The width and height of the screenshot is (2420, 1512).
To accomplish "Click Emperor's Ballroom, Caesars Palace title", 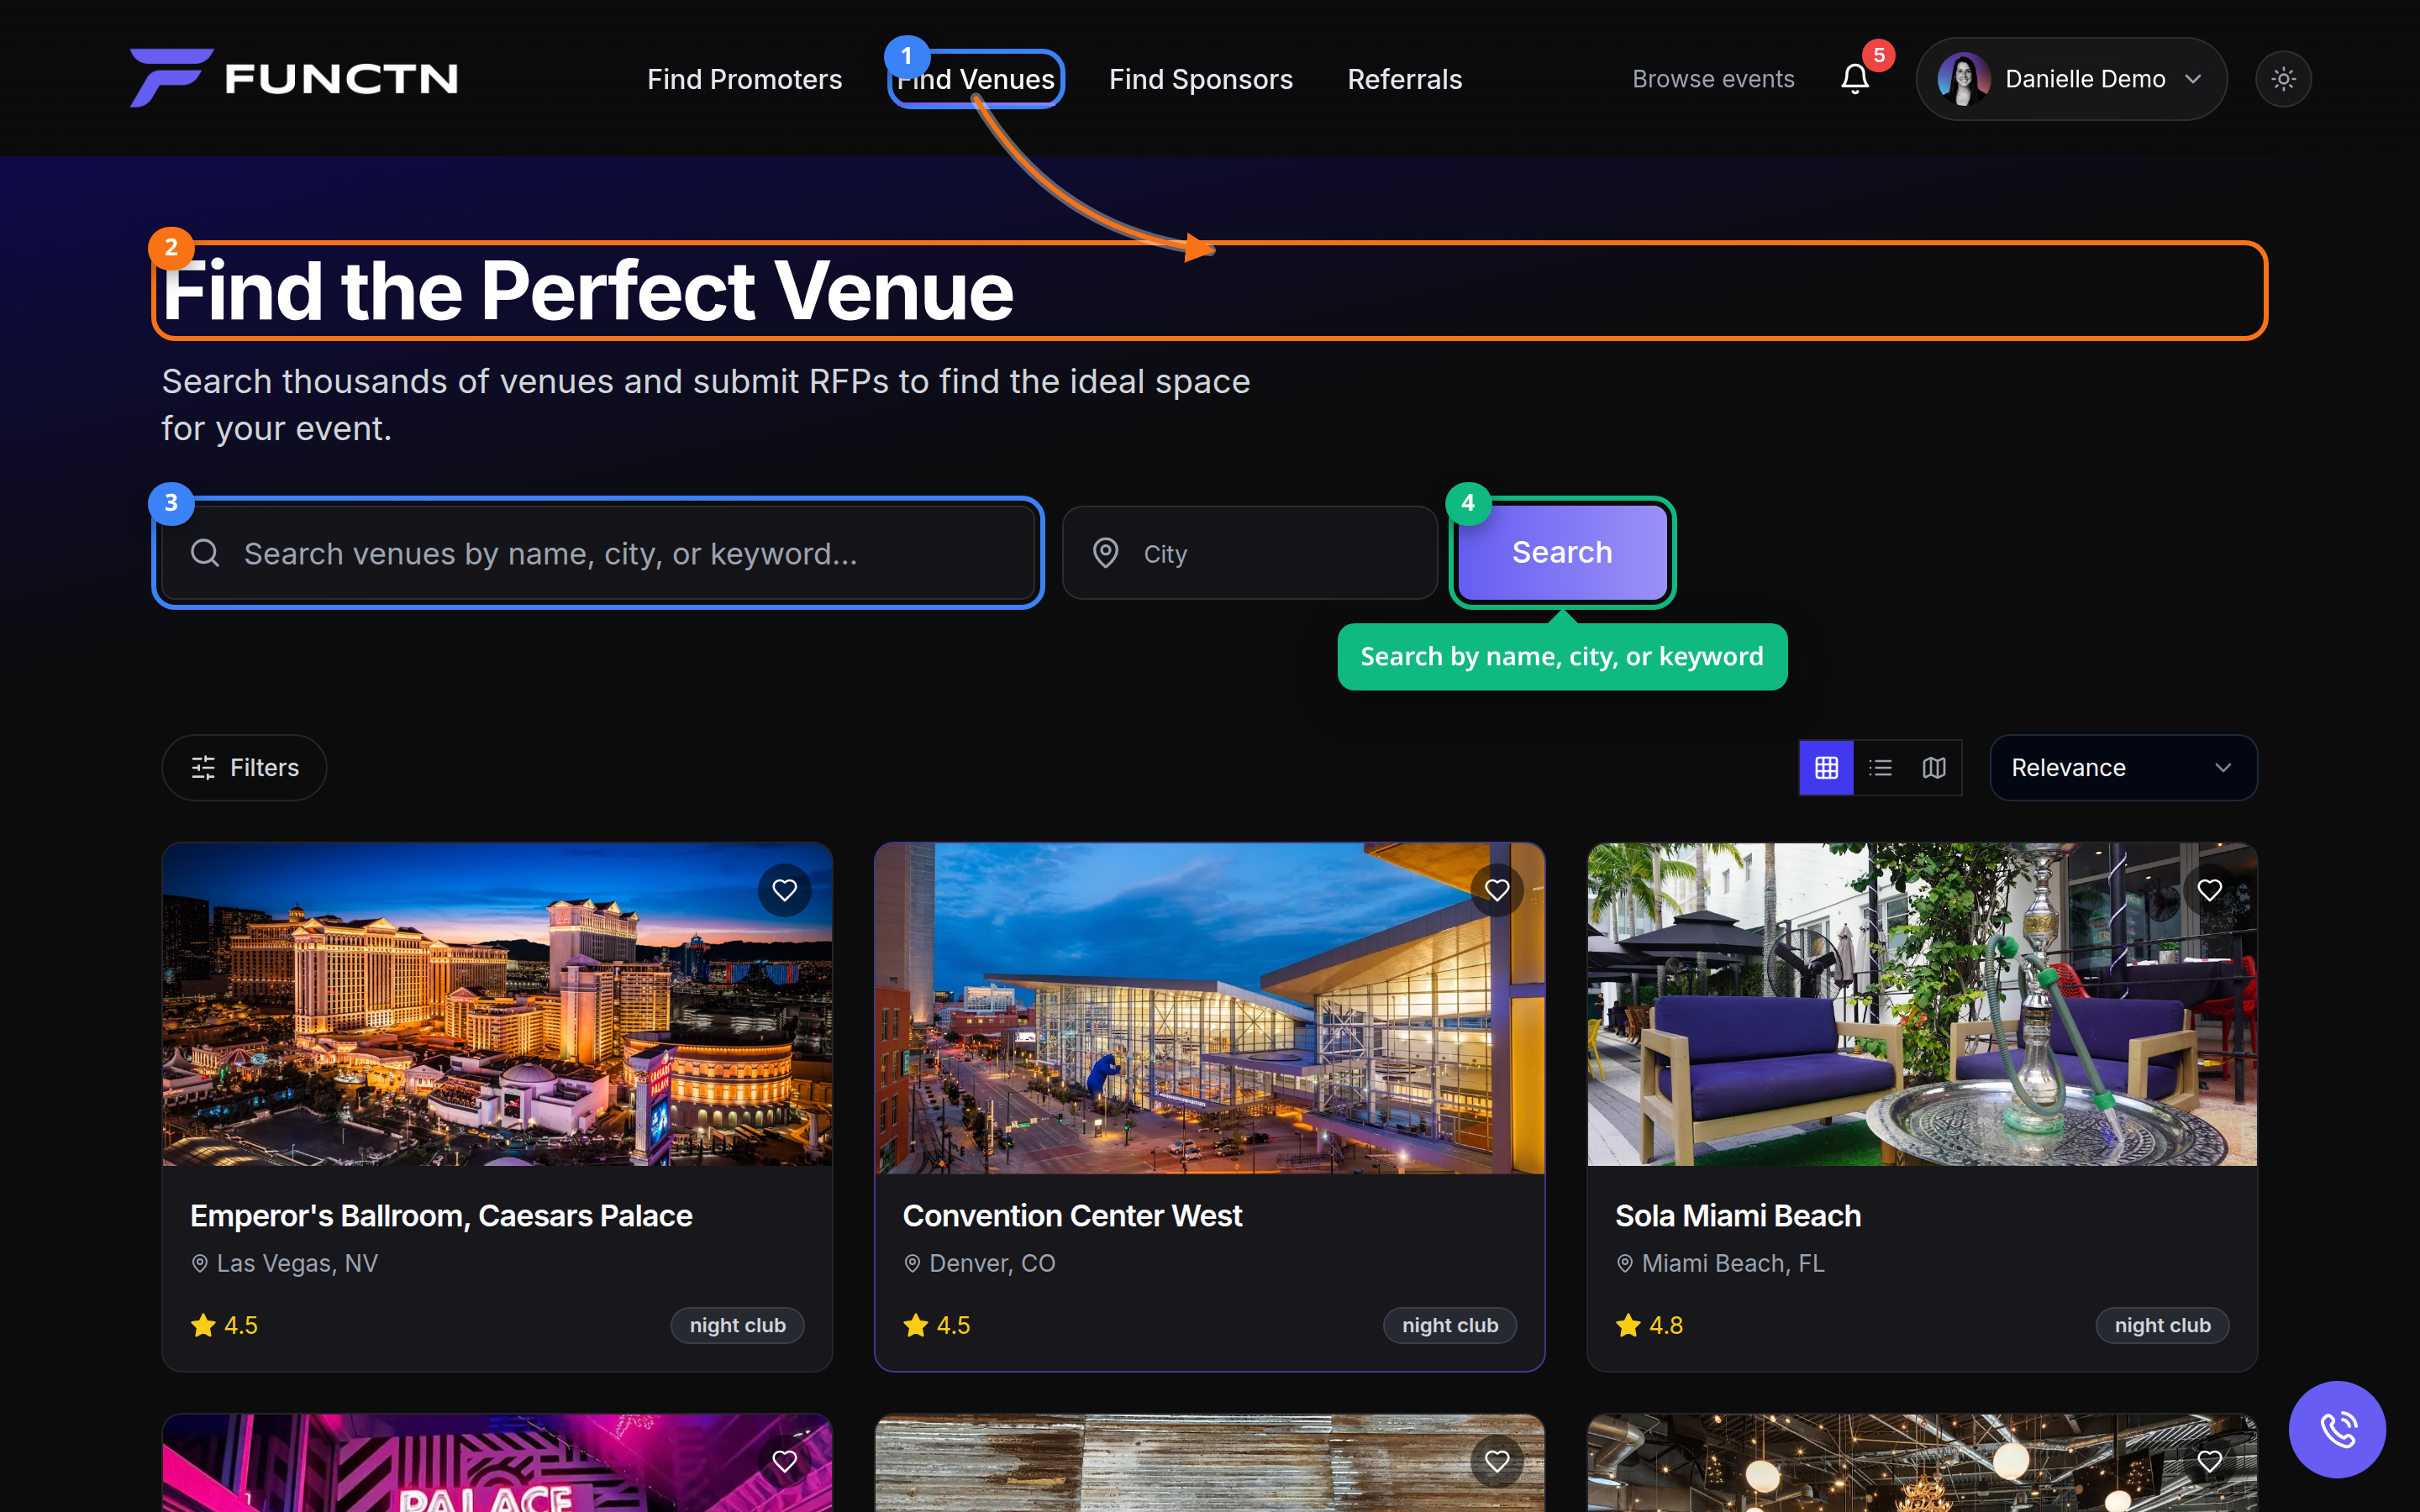I will [441, 1216].
